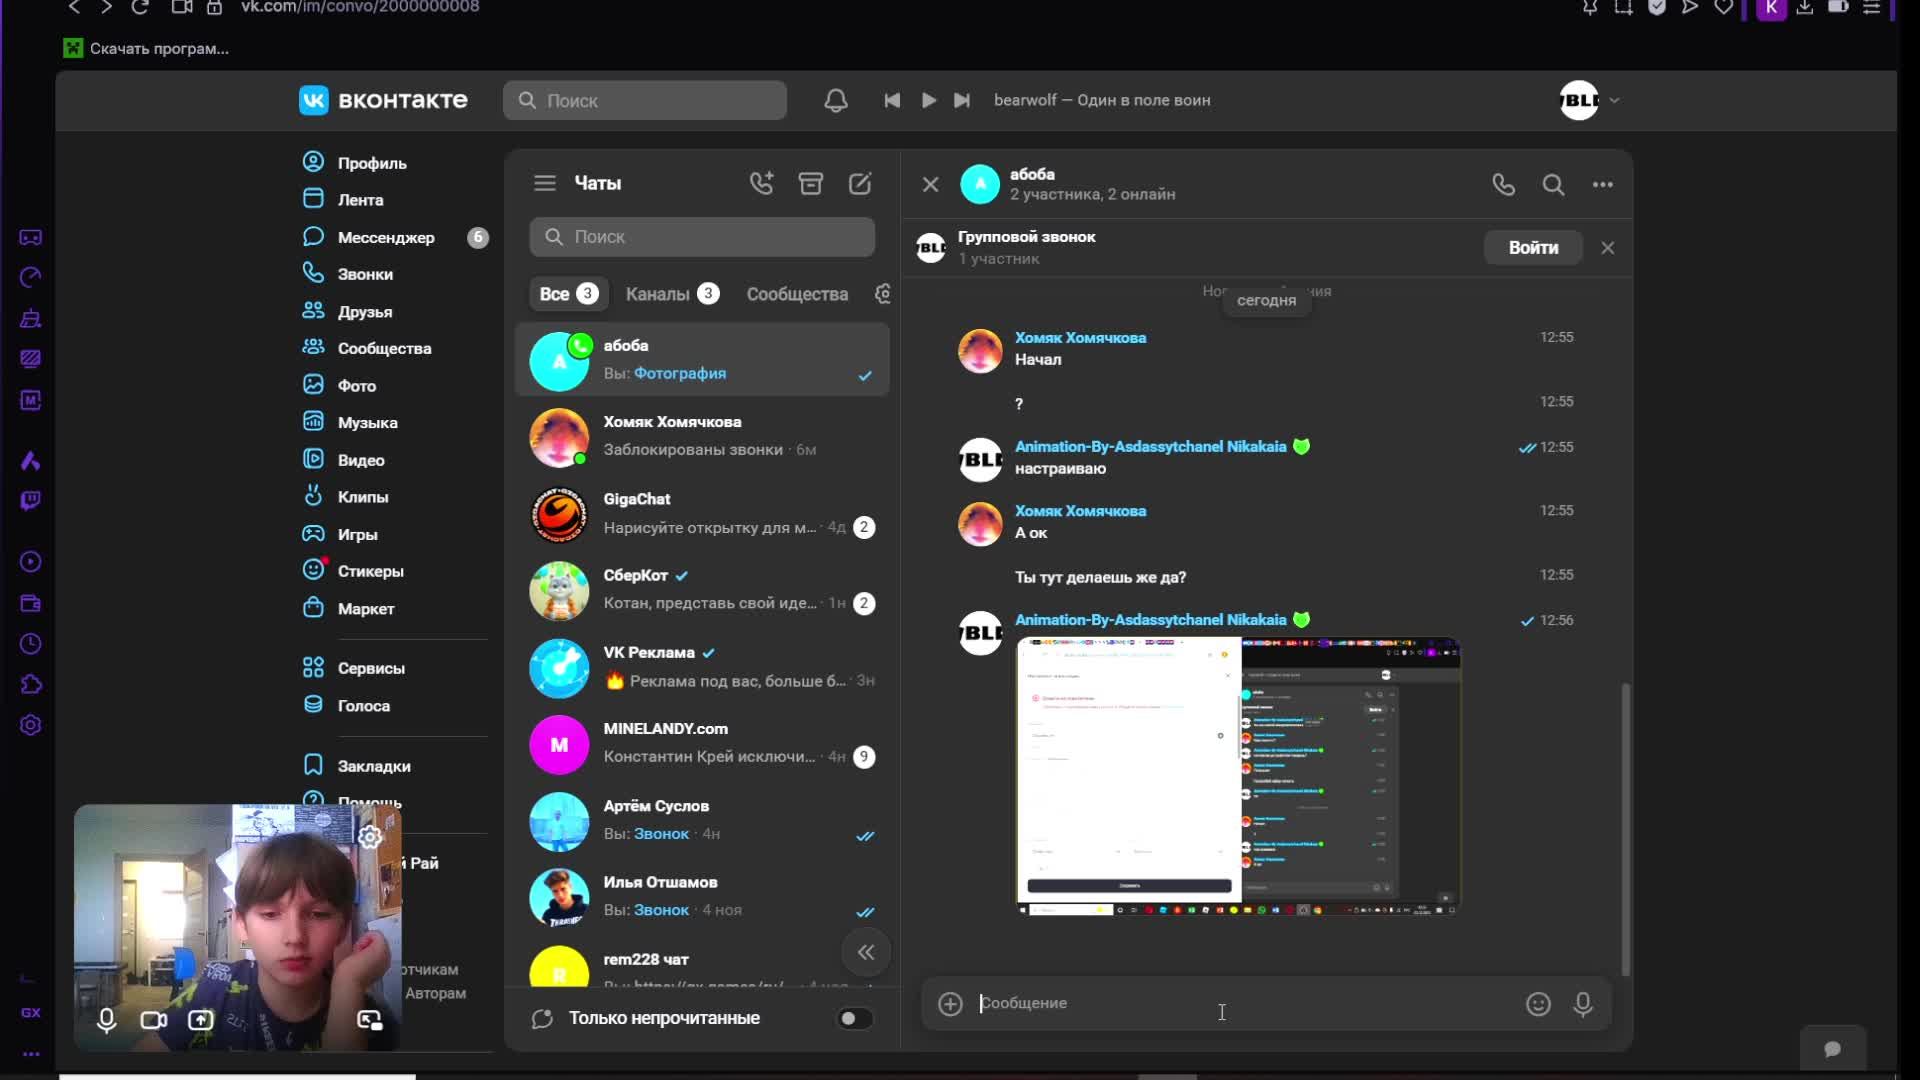Join the group call with Войти
This screenshot has height=1080, width=1920.
tap(1533, 248)
